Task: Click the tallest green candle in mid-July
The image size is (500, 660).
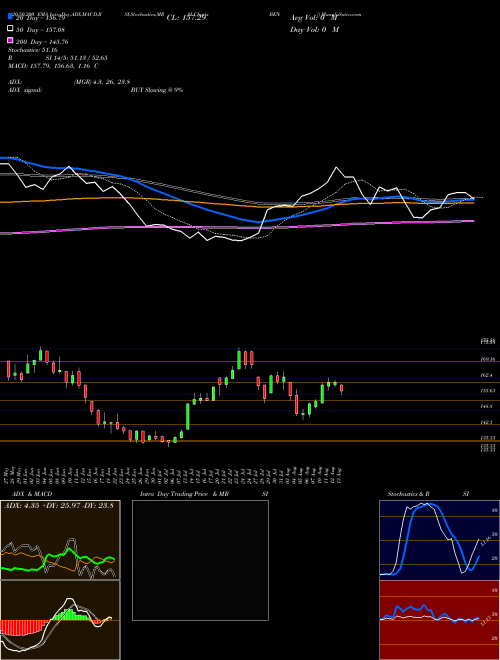Action: click(188, 416)
